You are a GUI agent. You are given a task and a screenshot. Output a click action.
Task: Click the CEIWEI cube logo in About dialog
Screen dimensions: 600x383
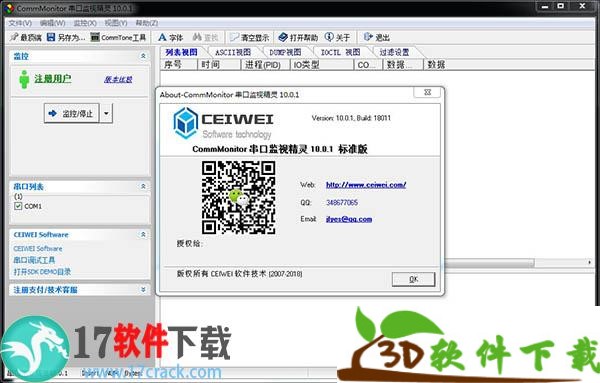[186, 123]
